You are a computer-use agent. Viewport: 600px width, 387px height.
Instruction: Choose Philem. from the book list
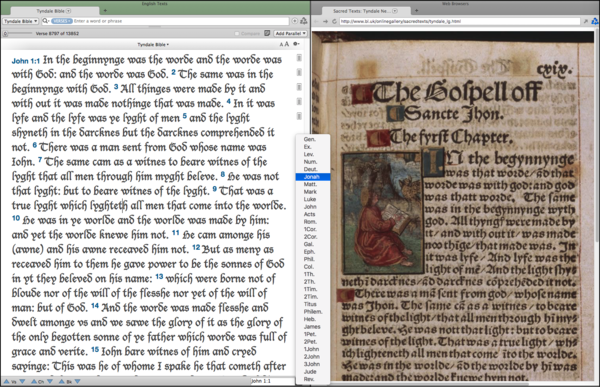pyautogui.click(x=313, y=312)
